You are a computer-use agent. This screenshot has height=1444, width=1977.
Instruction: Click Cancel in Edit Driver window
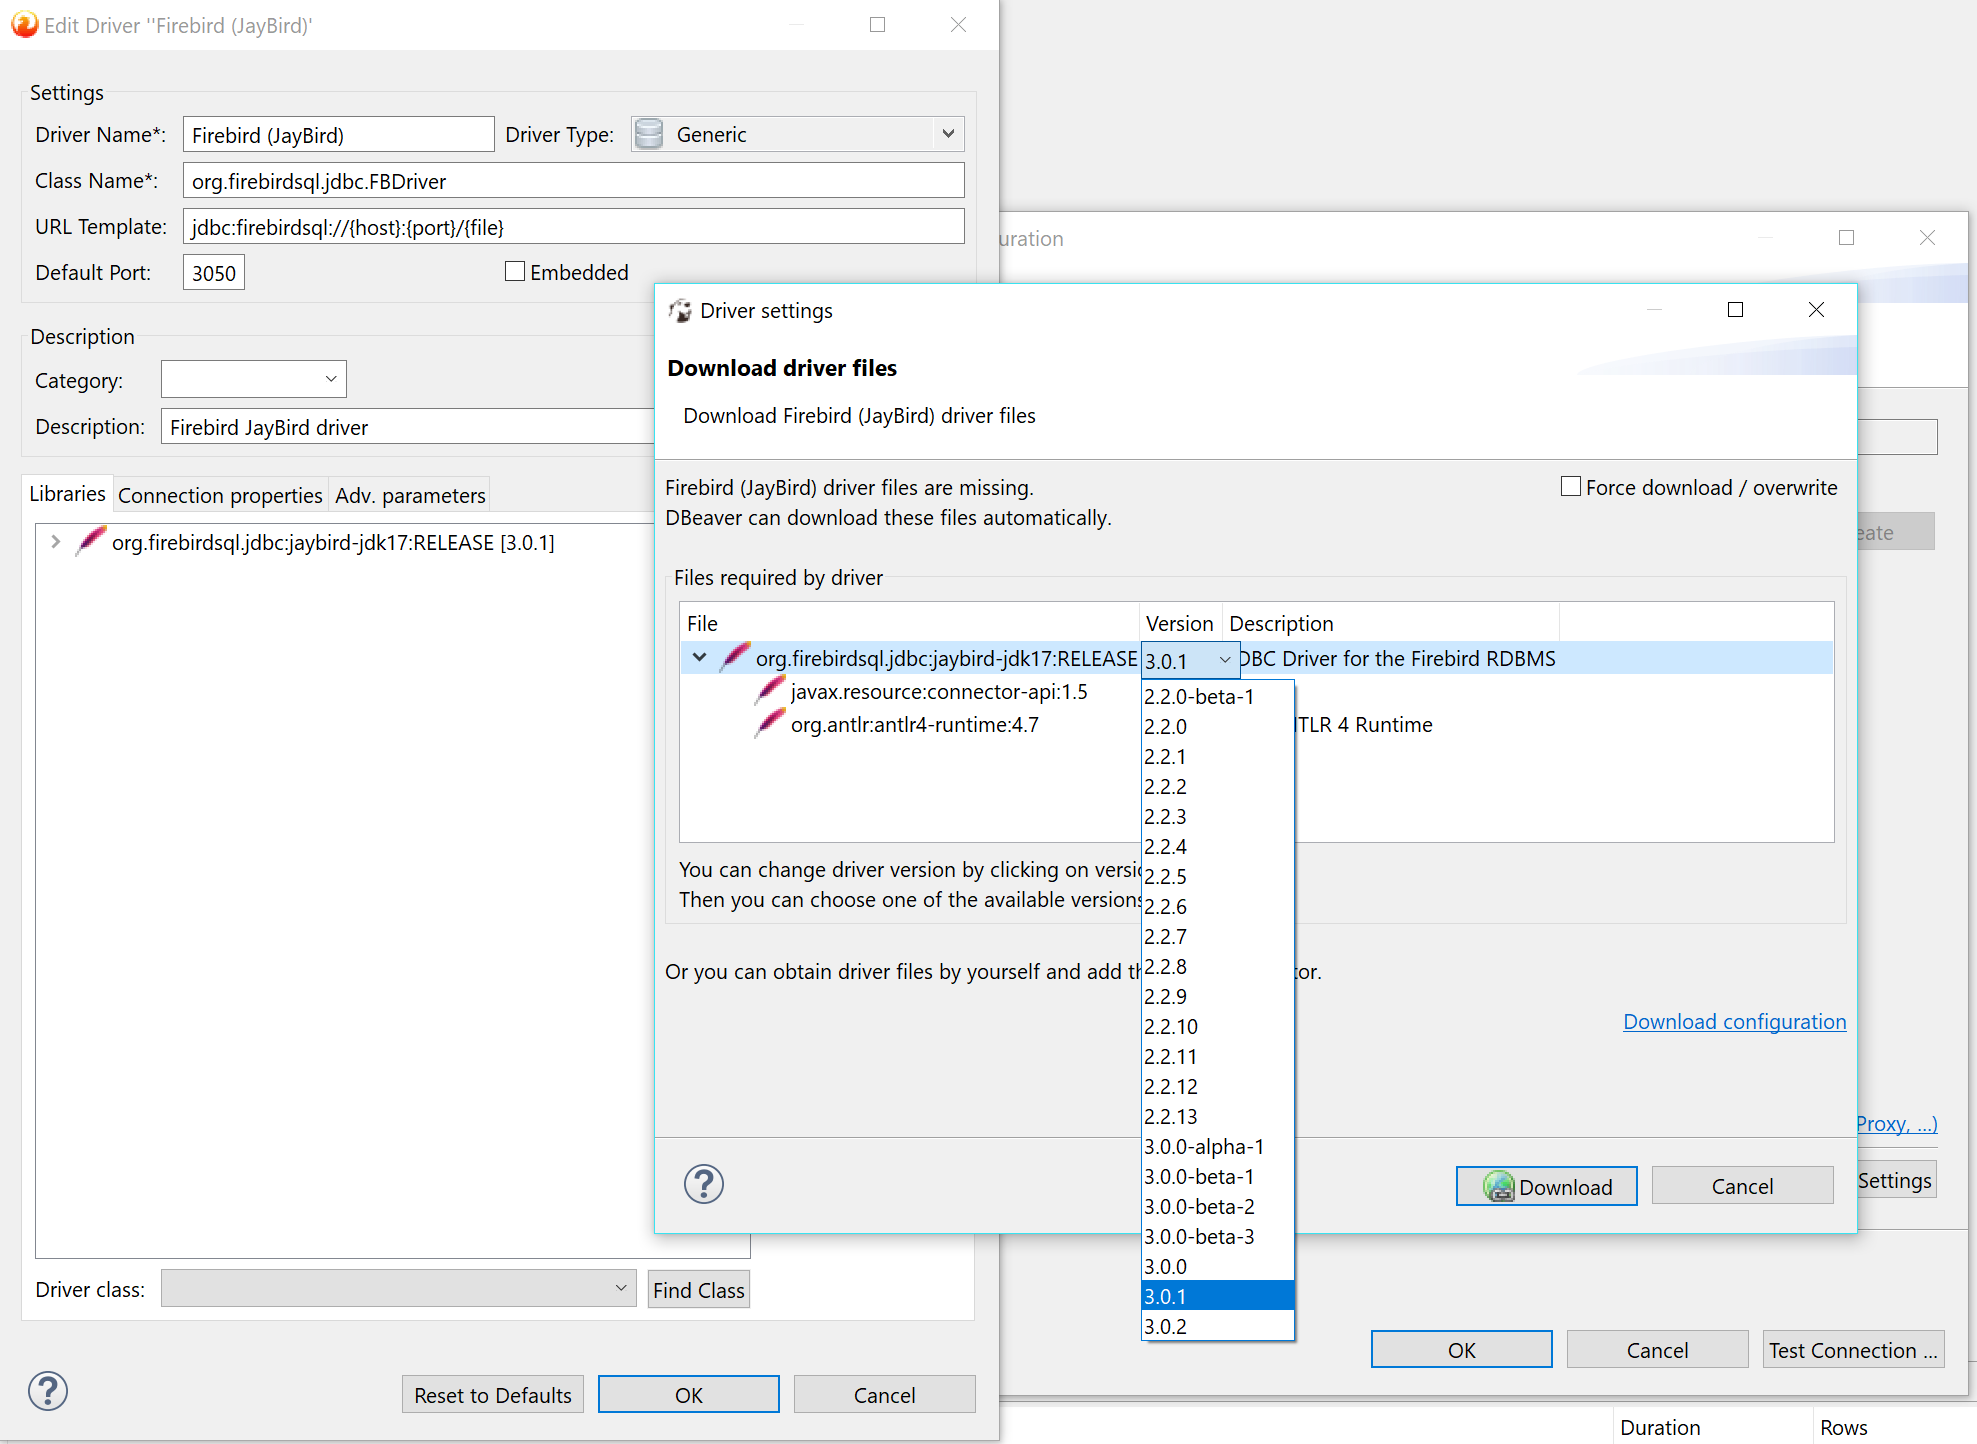pos(884,1395)
